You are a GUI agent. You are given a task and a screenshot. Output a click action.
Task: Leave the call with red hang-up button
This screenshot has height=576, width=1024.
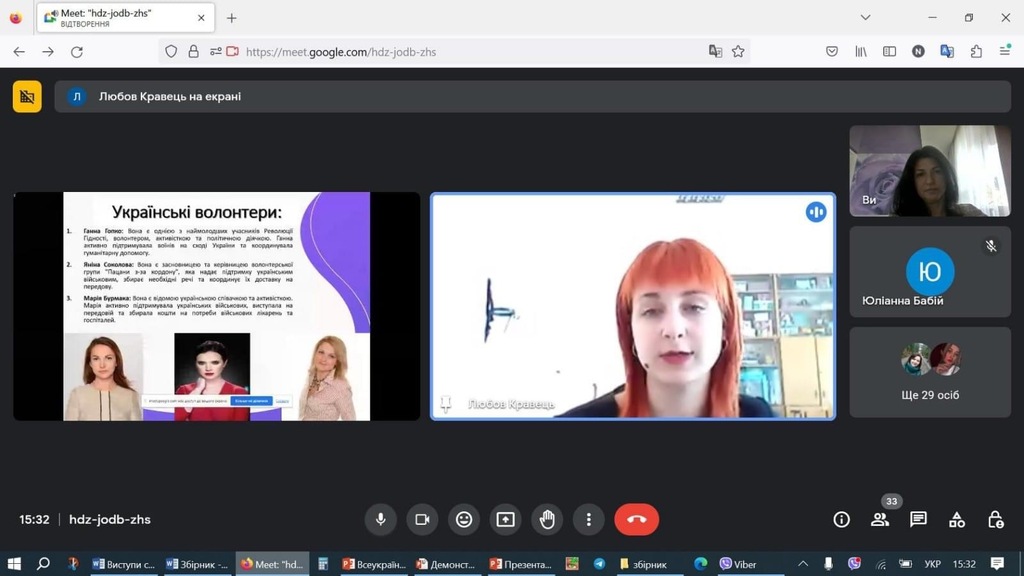pos(637,519)
